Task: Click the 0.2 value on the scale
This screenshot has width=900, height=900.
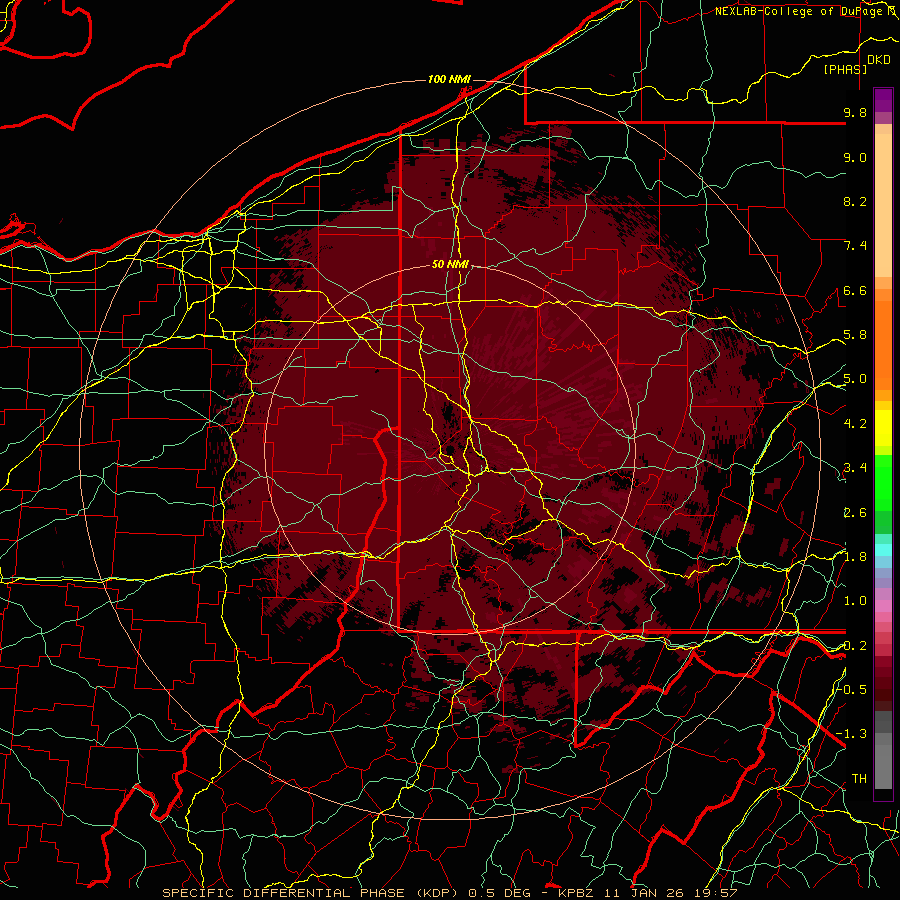Action: (x=855, y=646)
